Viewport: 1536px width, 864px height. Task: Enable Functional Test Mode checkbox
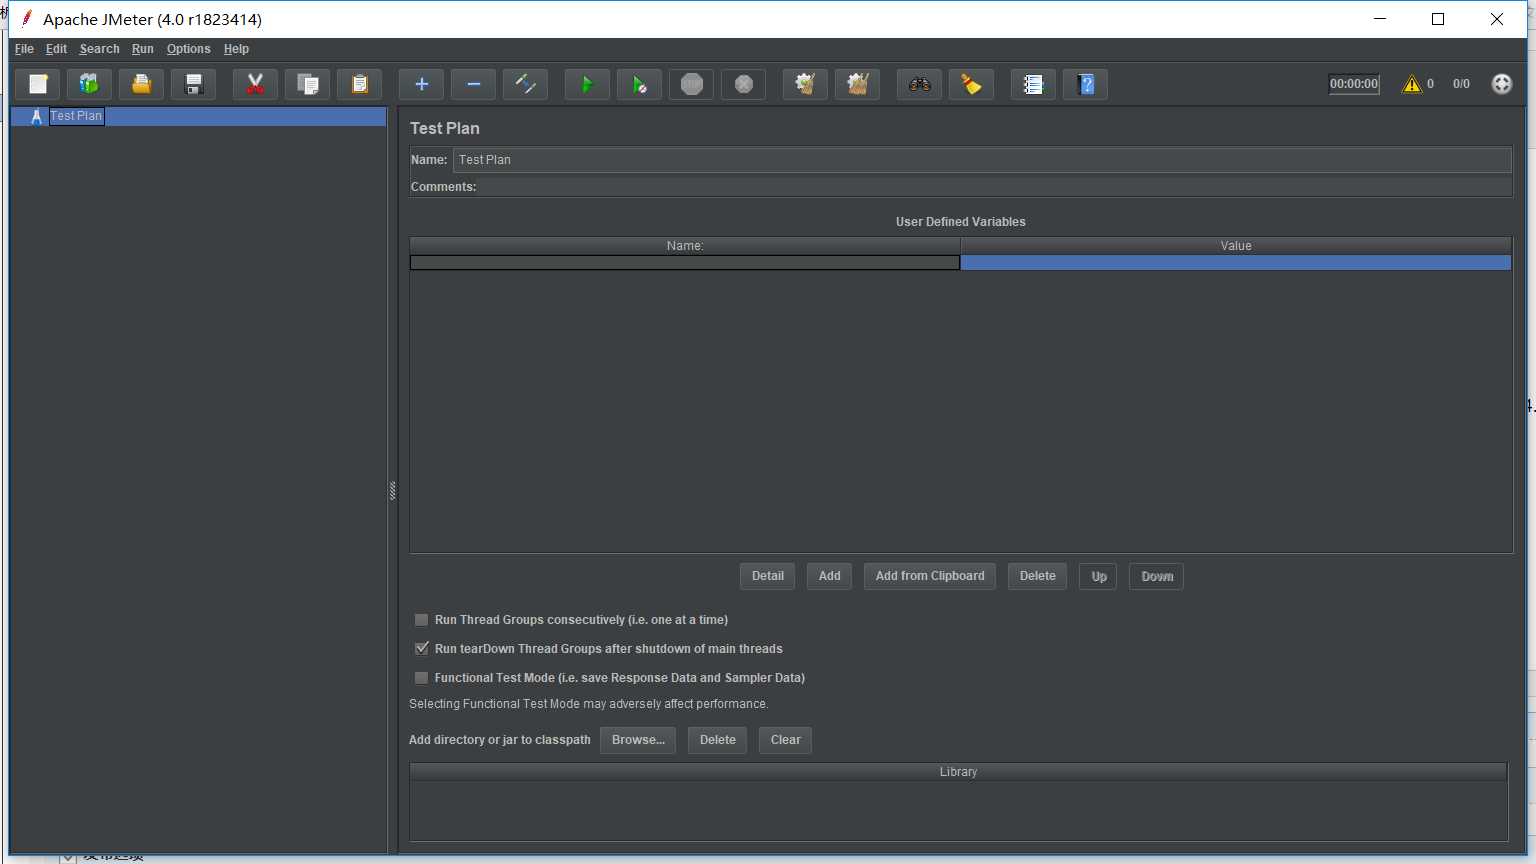coord(422,678)
